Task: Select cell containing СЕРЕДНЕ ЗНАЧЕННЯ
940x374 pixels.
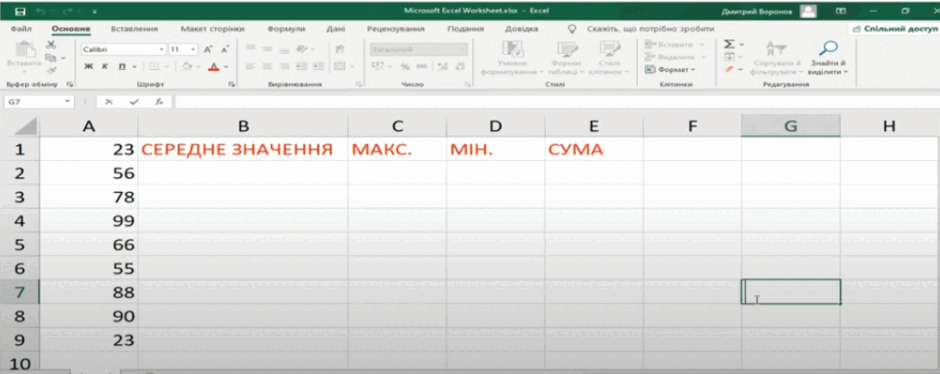Action: pyautogui.click(x=243, y=149)
